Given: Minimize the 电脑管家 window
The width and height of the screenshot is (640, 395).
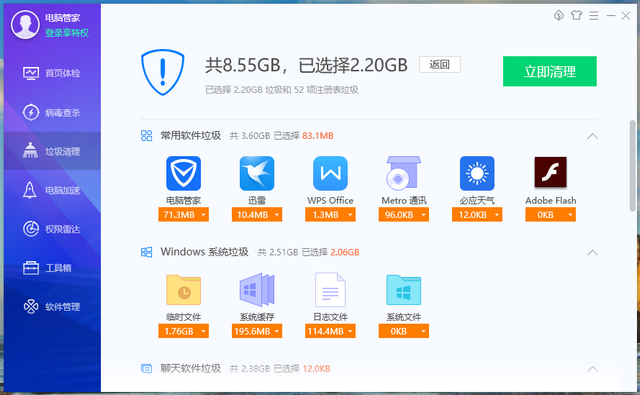Looking at the screenshot, I should (611, 16).
